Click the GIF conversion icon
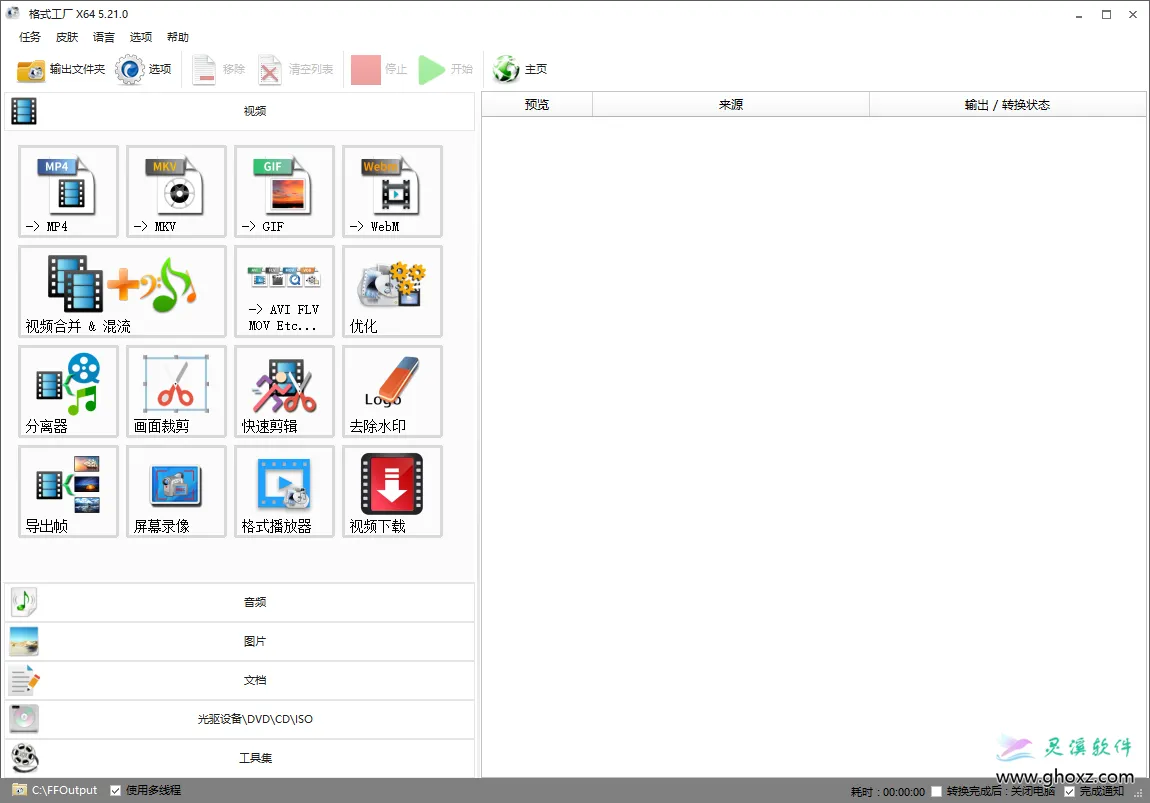Image resolution: width=1150 pixels, height=803 pixels. click(284, 191)
